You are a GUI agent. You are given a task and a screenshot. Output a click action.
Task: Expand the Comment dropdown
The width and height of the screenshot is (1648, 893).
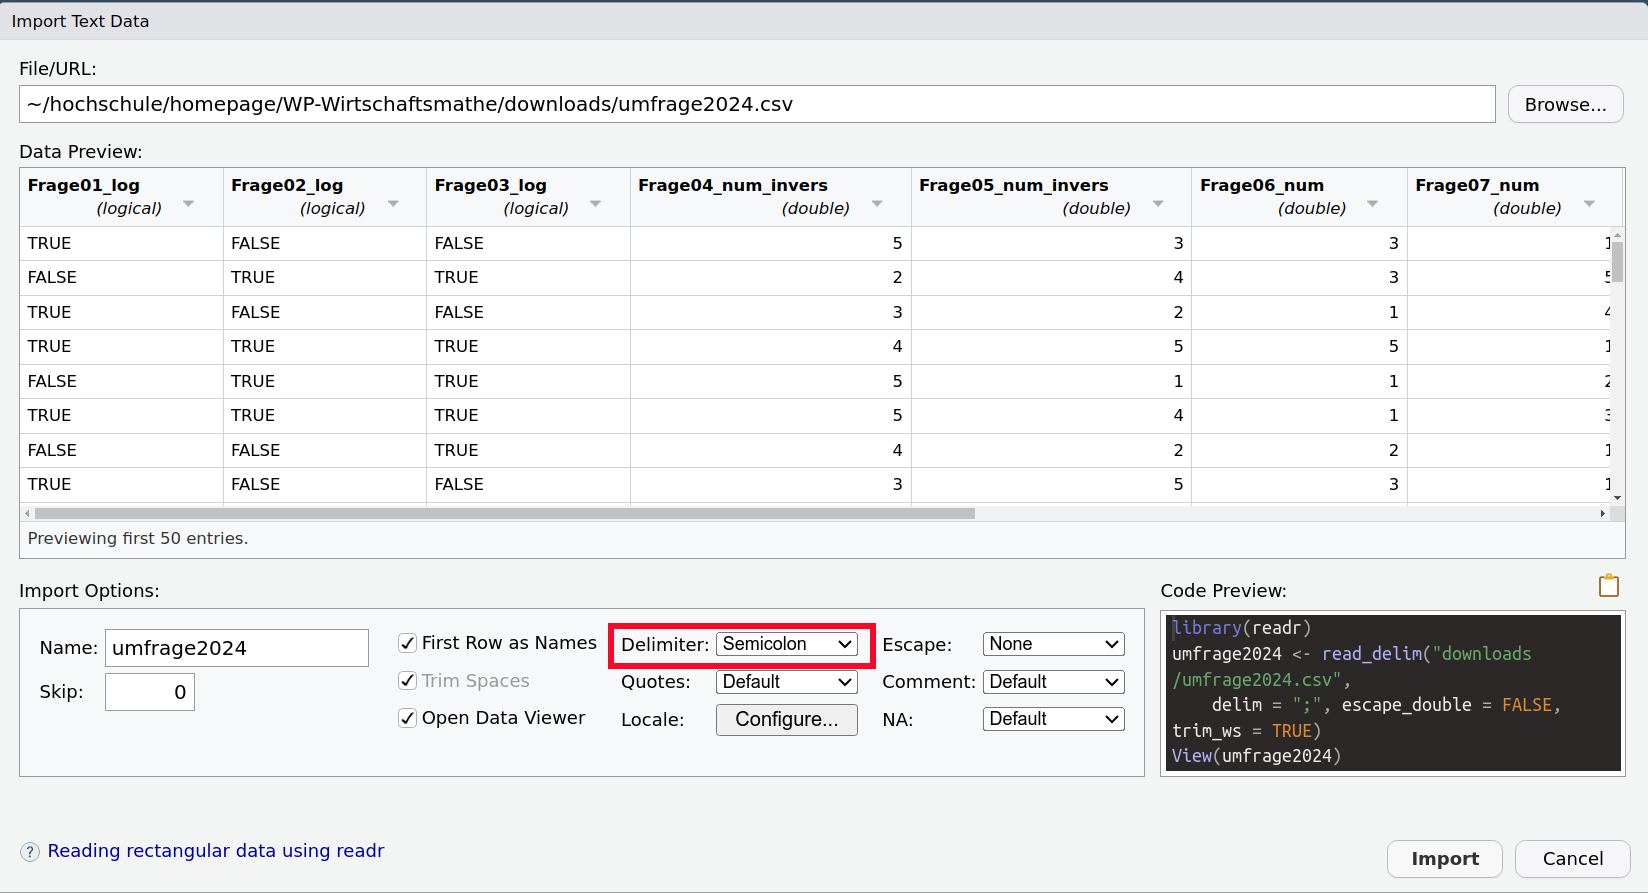click(x=1053, y=682)
